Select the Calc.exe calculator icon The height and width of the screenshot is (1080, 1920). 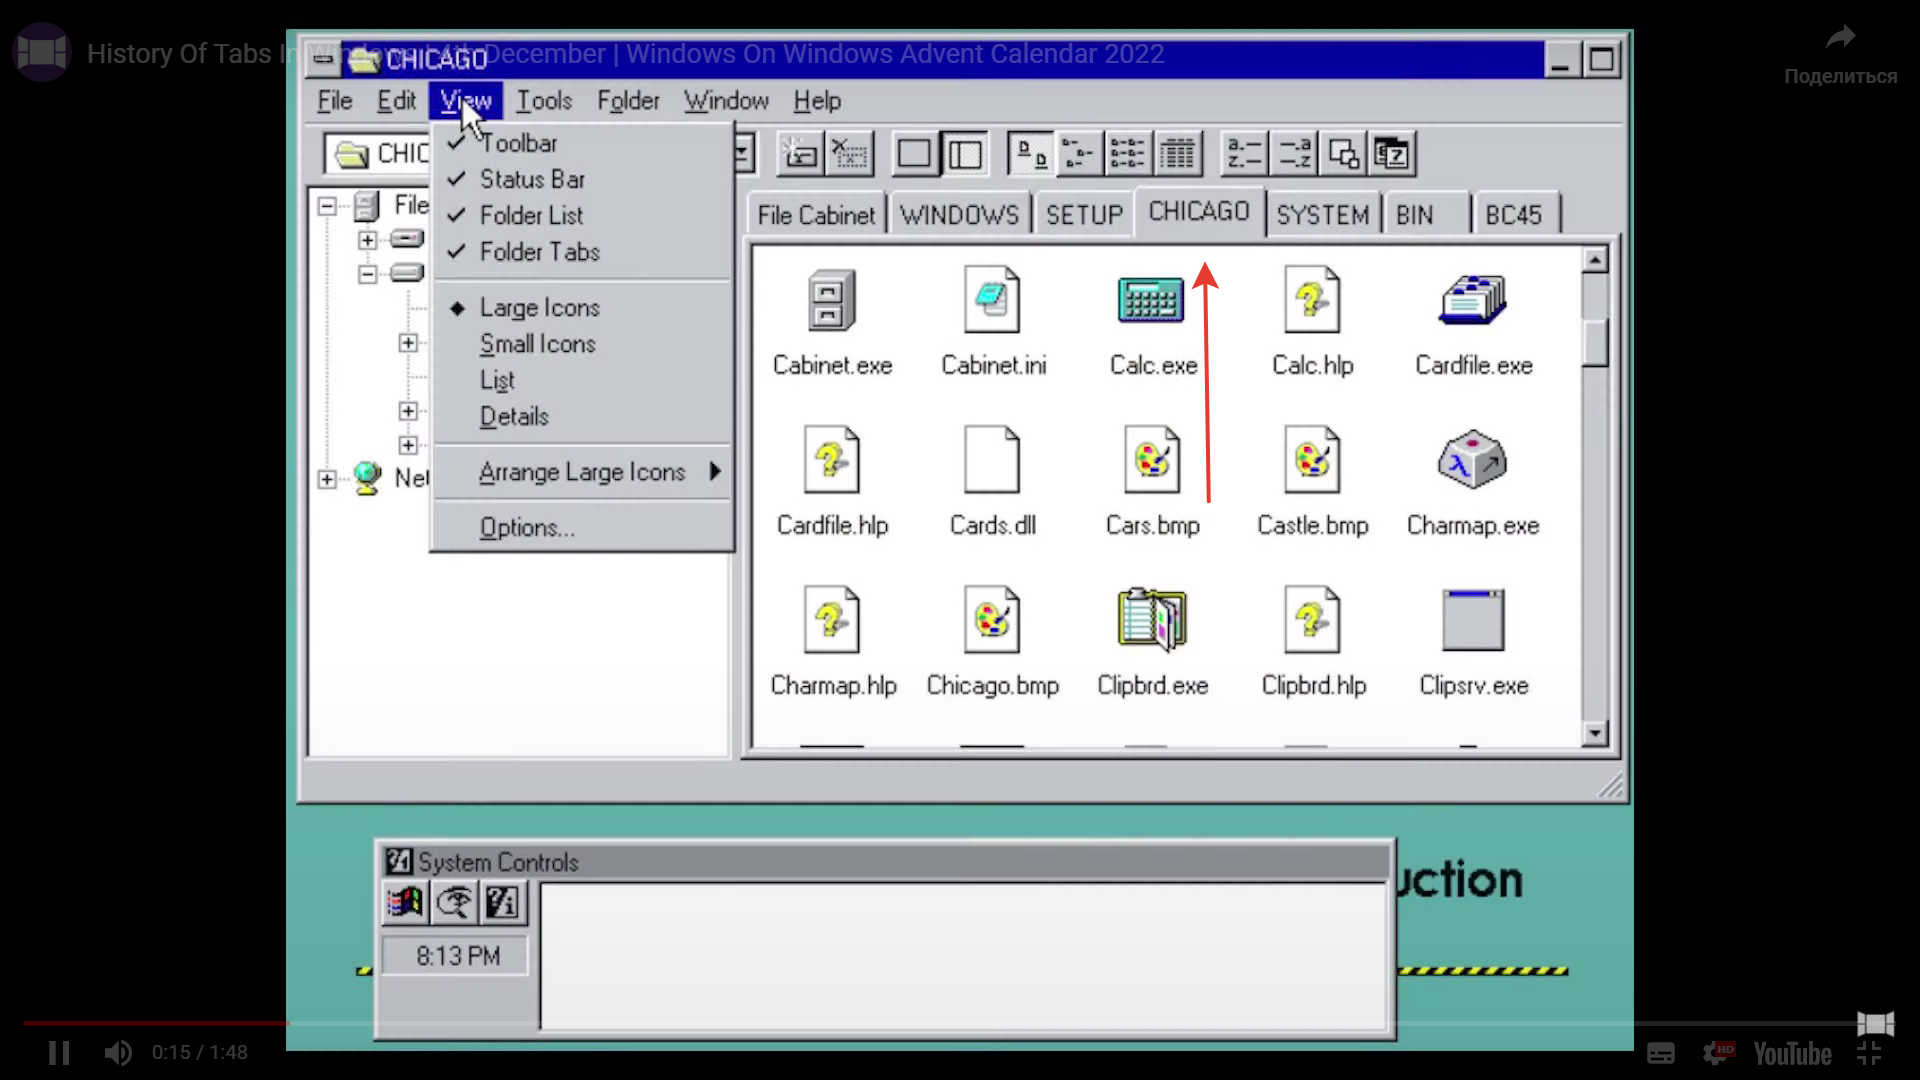coord(1151,300)
